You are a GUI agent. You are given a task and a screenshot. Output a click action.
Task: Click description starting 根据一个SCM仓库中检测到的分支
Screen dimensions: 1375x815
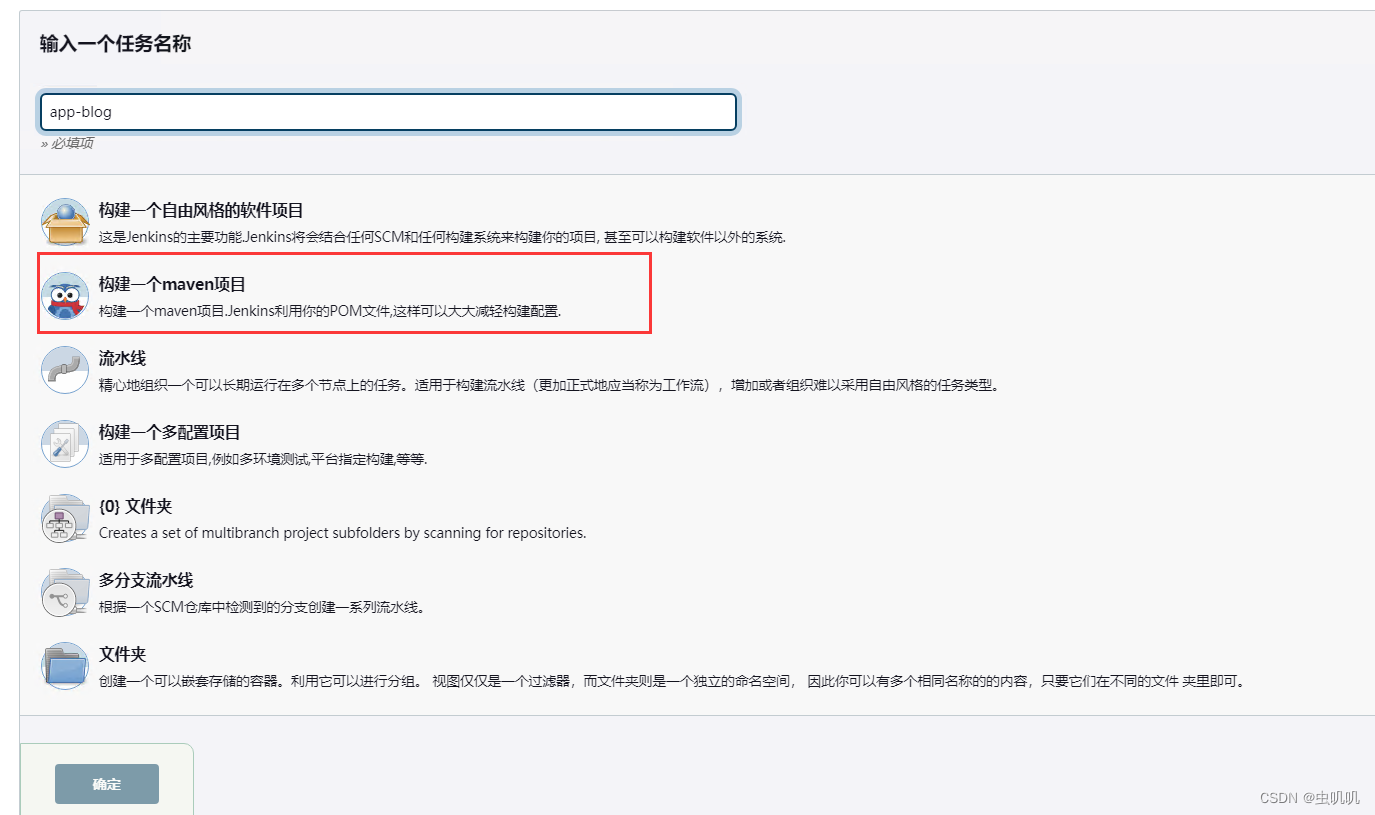[262, 607]
